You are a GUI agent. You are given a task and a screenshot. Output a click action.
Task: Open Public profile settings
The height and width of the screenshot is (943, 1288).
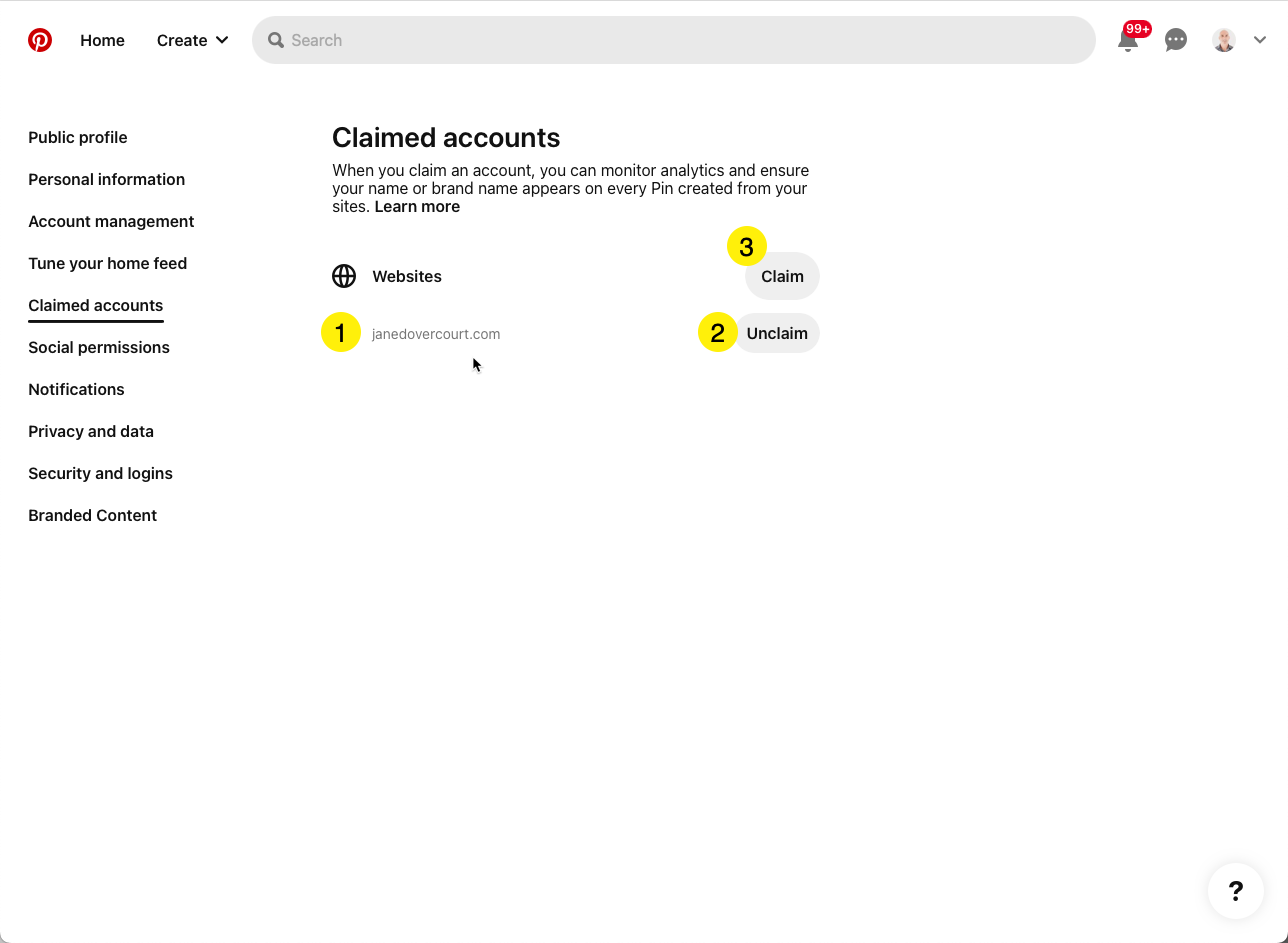[78, 137]
